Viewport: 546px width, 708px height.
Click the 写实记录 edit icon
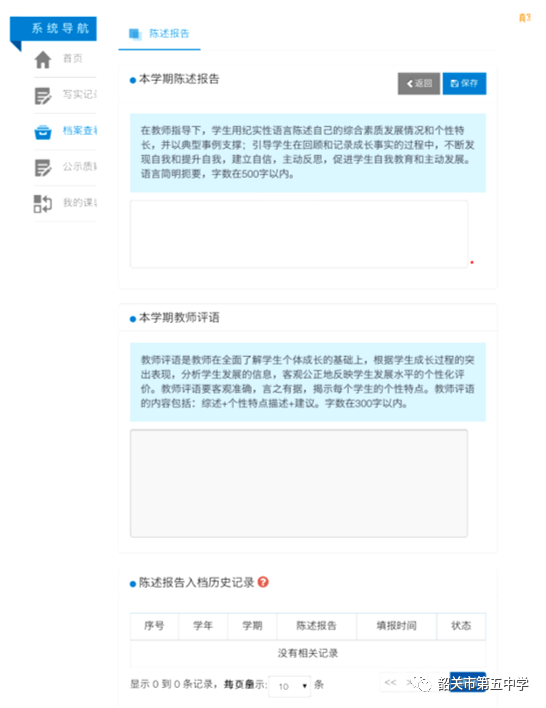point(43,96)
